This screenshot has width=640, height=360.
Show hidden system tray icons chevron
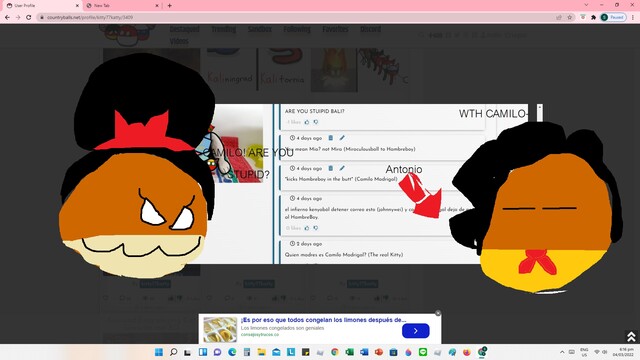pos(562,352)
